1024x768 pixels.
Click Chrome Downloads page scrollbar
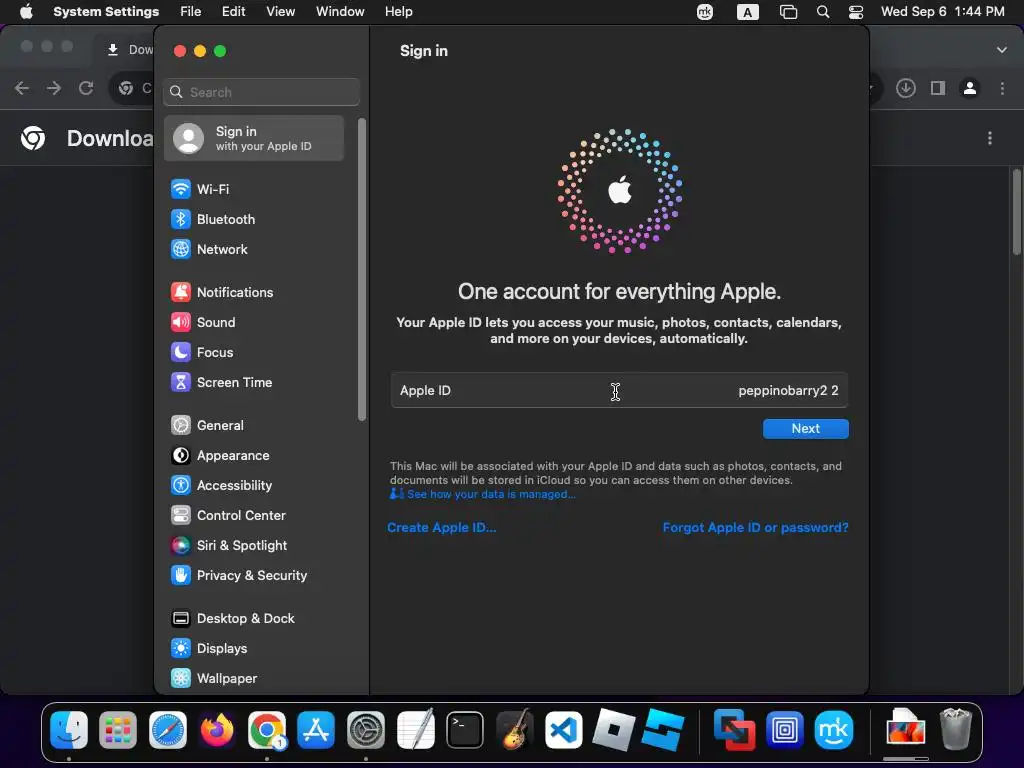(x=1016, y=212)
